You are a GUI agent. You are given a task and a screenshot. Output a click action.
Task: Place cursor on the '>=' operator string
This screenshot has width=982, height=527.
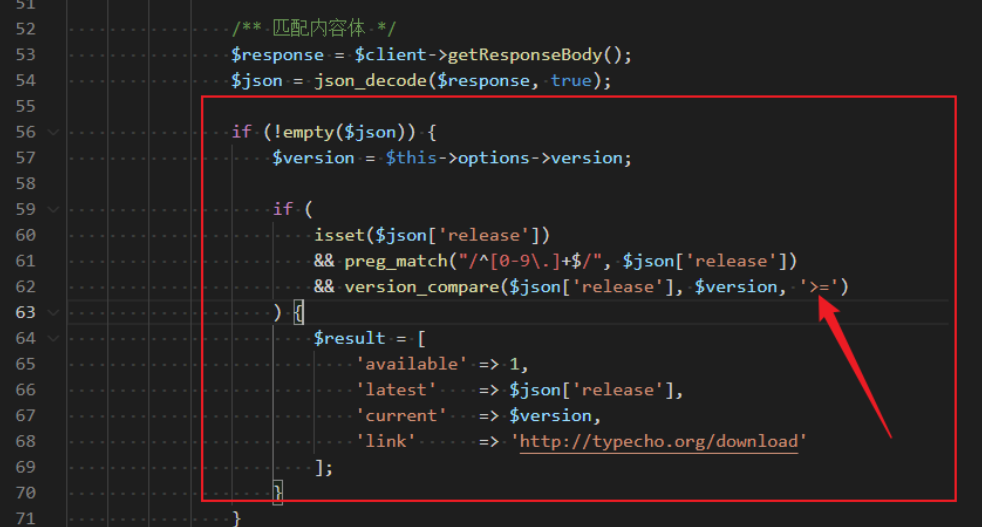pyautogui.click(x=824, y=287)
